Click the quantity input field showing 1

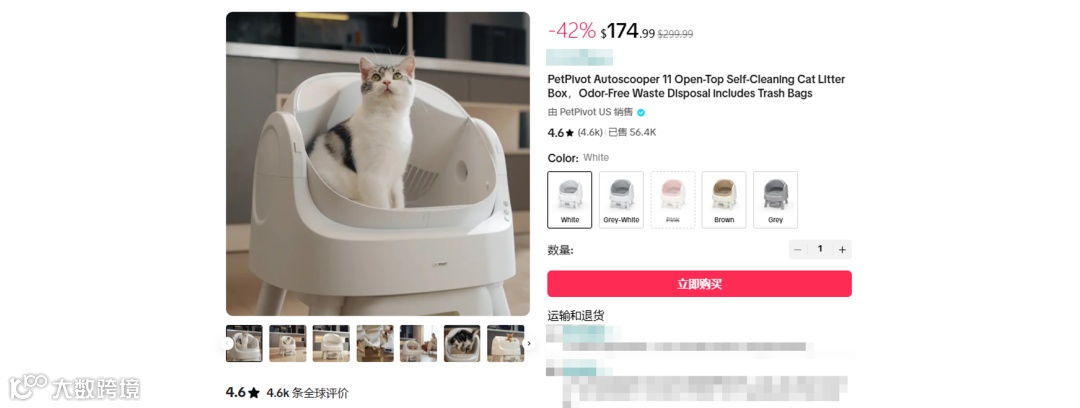pos(820,249)
